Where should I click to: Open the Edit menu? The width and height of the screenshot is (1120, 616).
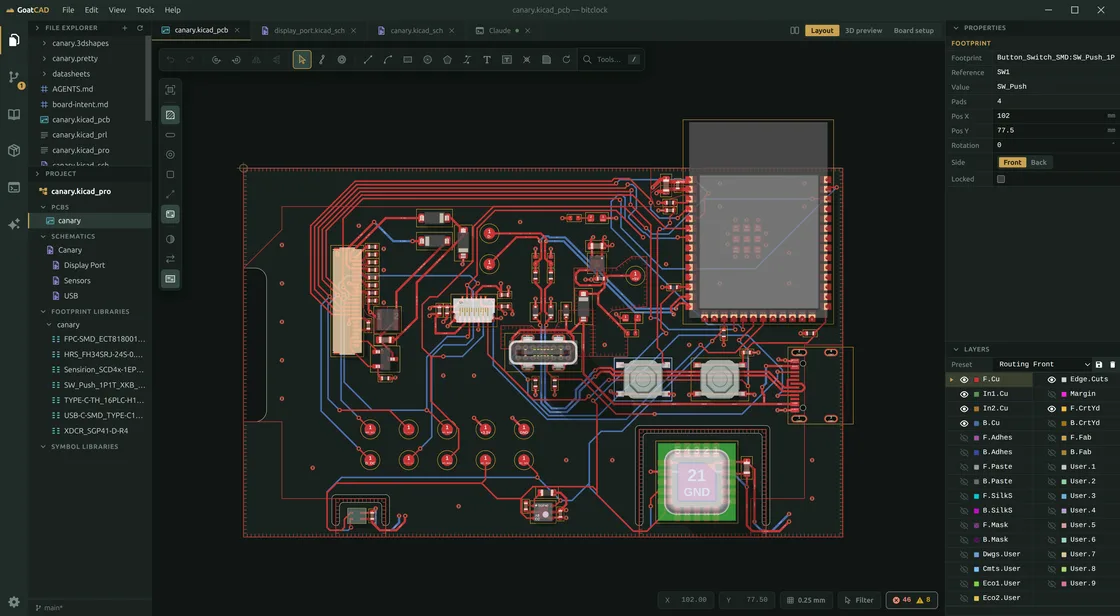coord(91,10)
